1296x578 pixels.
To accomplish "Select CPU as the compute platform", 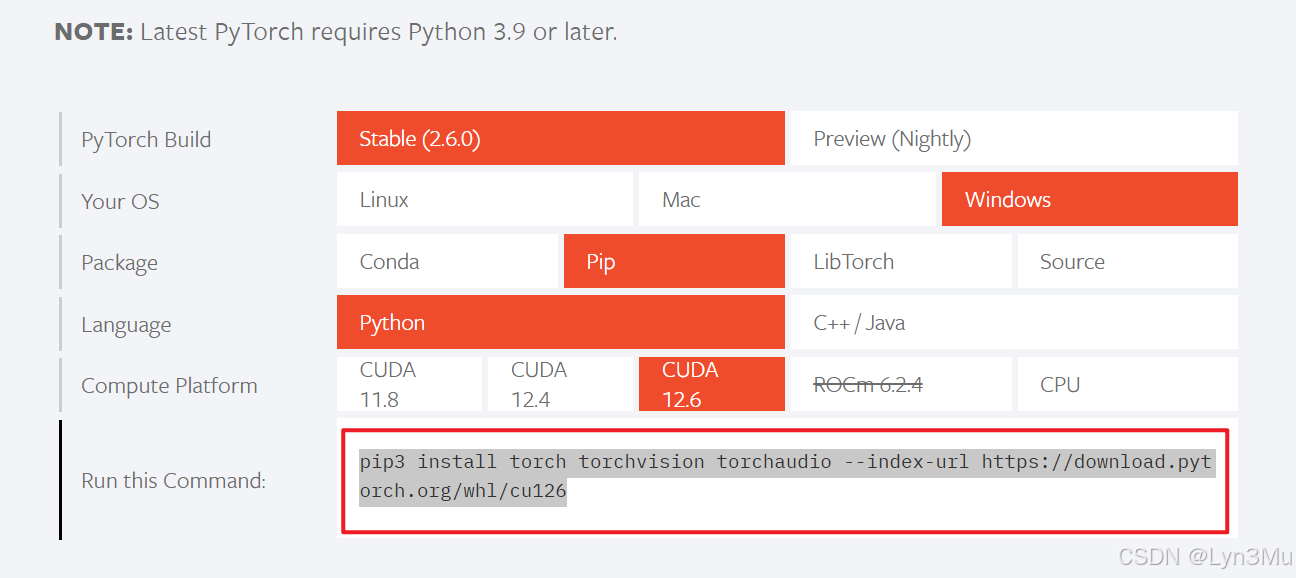I will [x=1127, y=383].
